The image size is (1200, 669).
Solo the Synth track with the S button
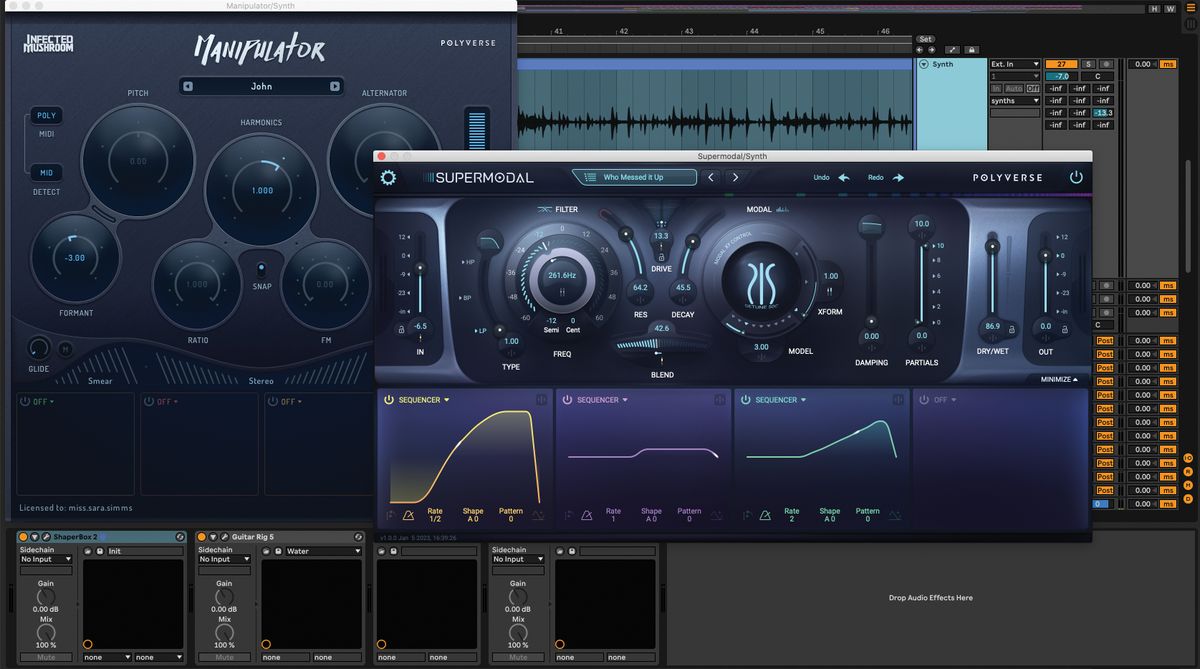1089,64
